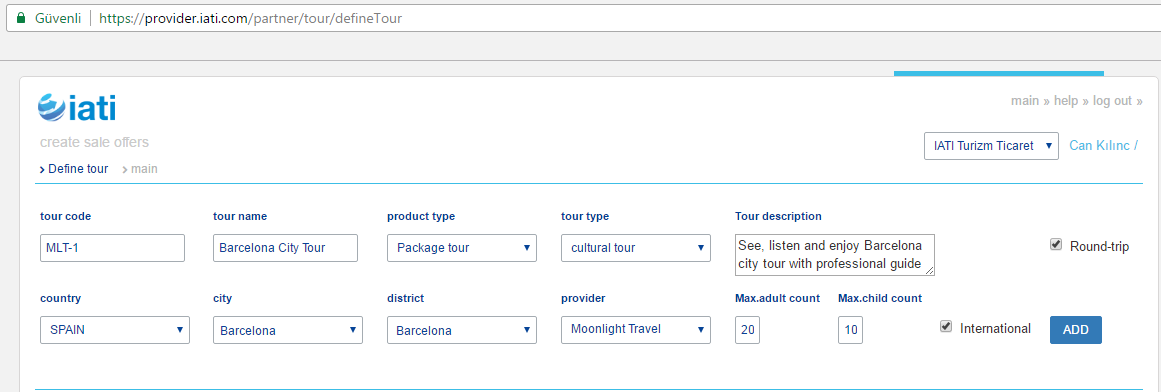Screen dimensions: 1161x392
Task: Open the tour type dropdown
Action: [636, 248]
